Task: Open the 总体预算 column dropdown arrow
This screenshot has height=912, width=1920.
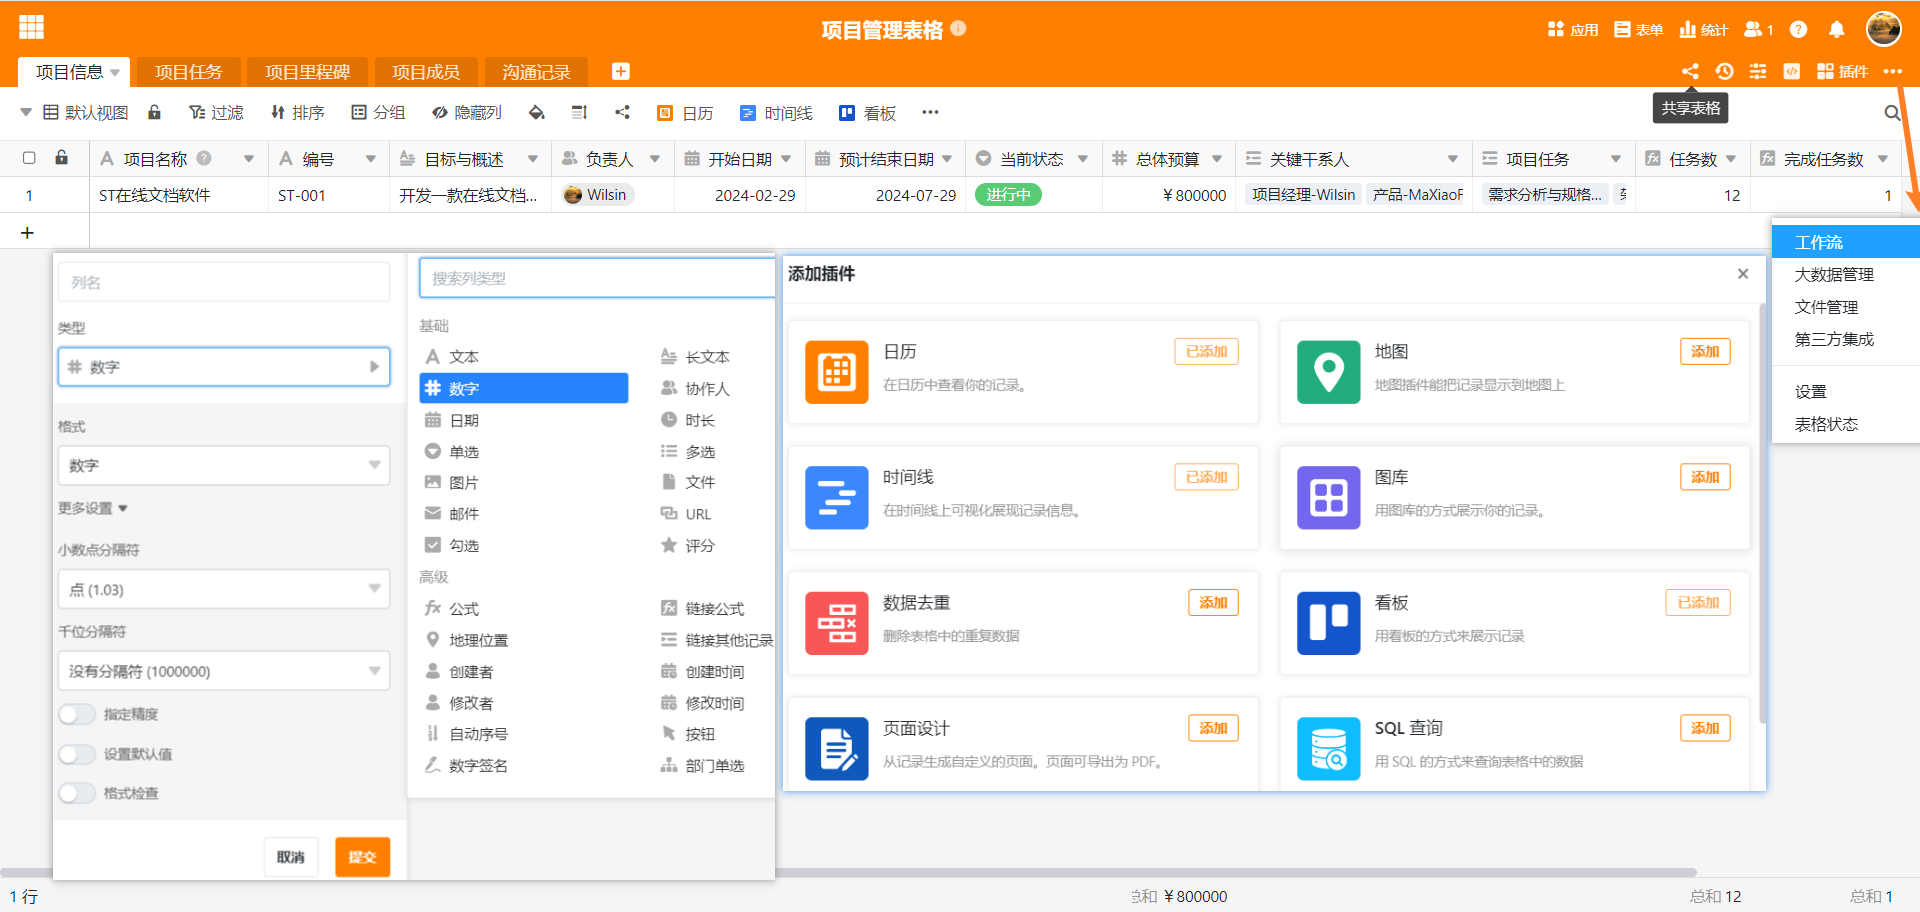Action: coord(1217,159)
